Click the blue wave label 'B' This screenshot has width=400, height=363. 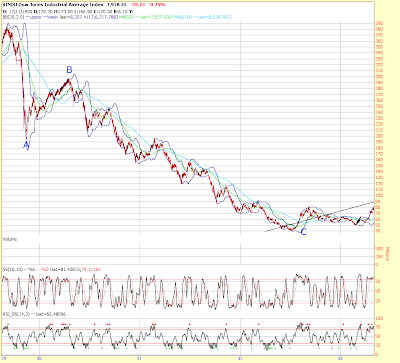69,70
